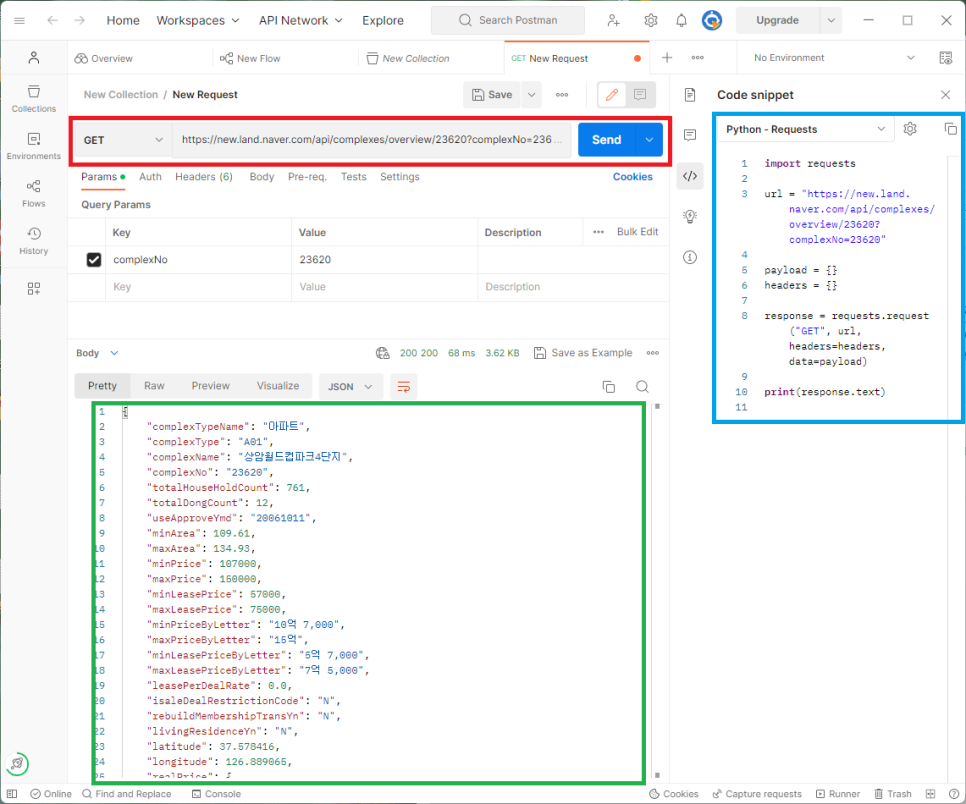Open the Environments sidebar panel
The width and height of the screenshot is (966, 804).
point(33,146)
